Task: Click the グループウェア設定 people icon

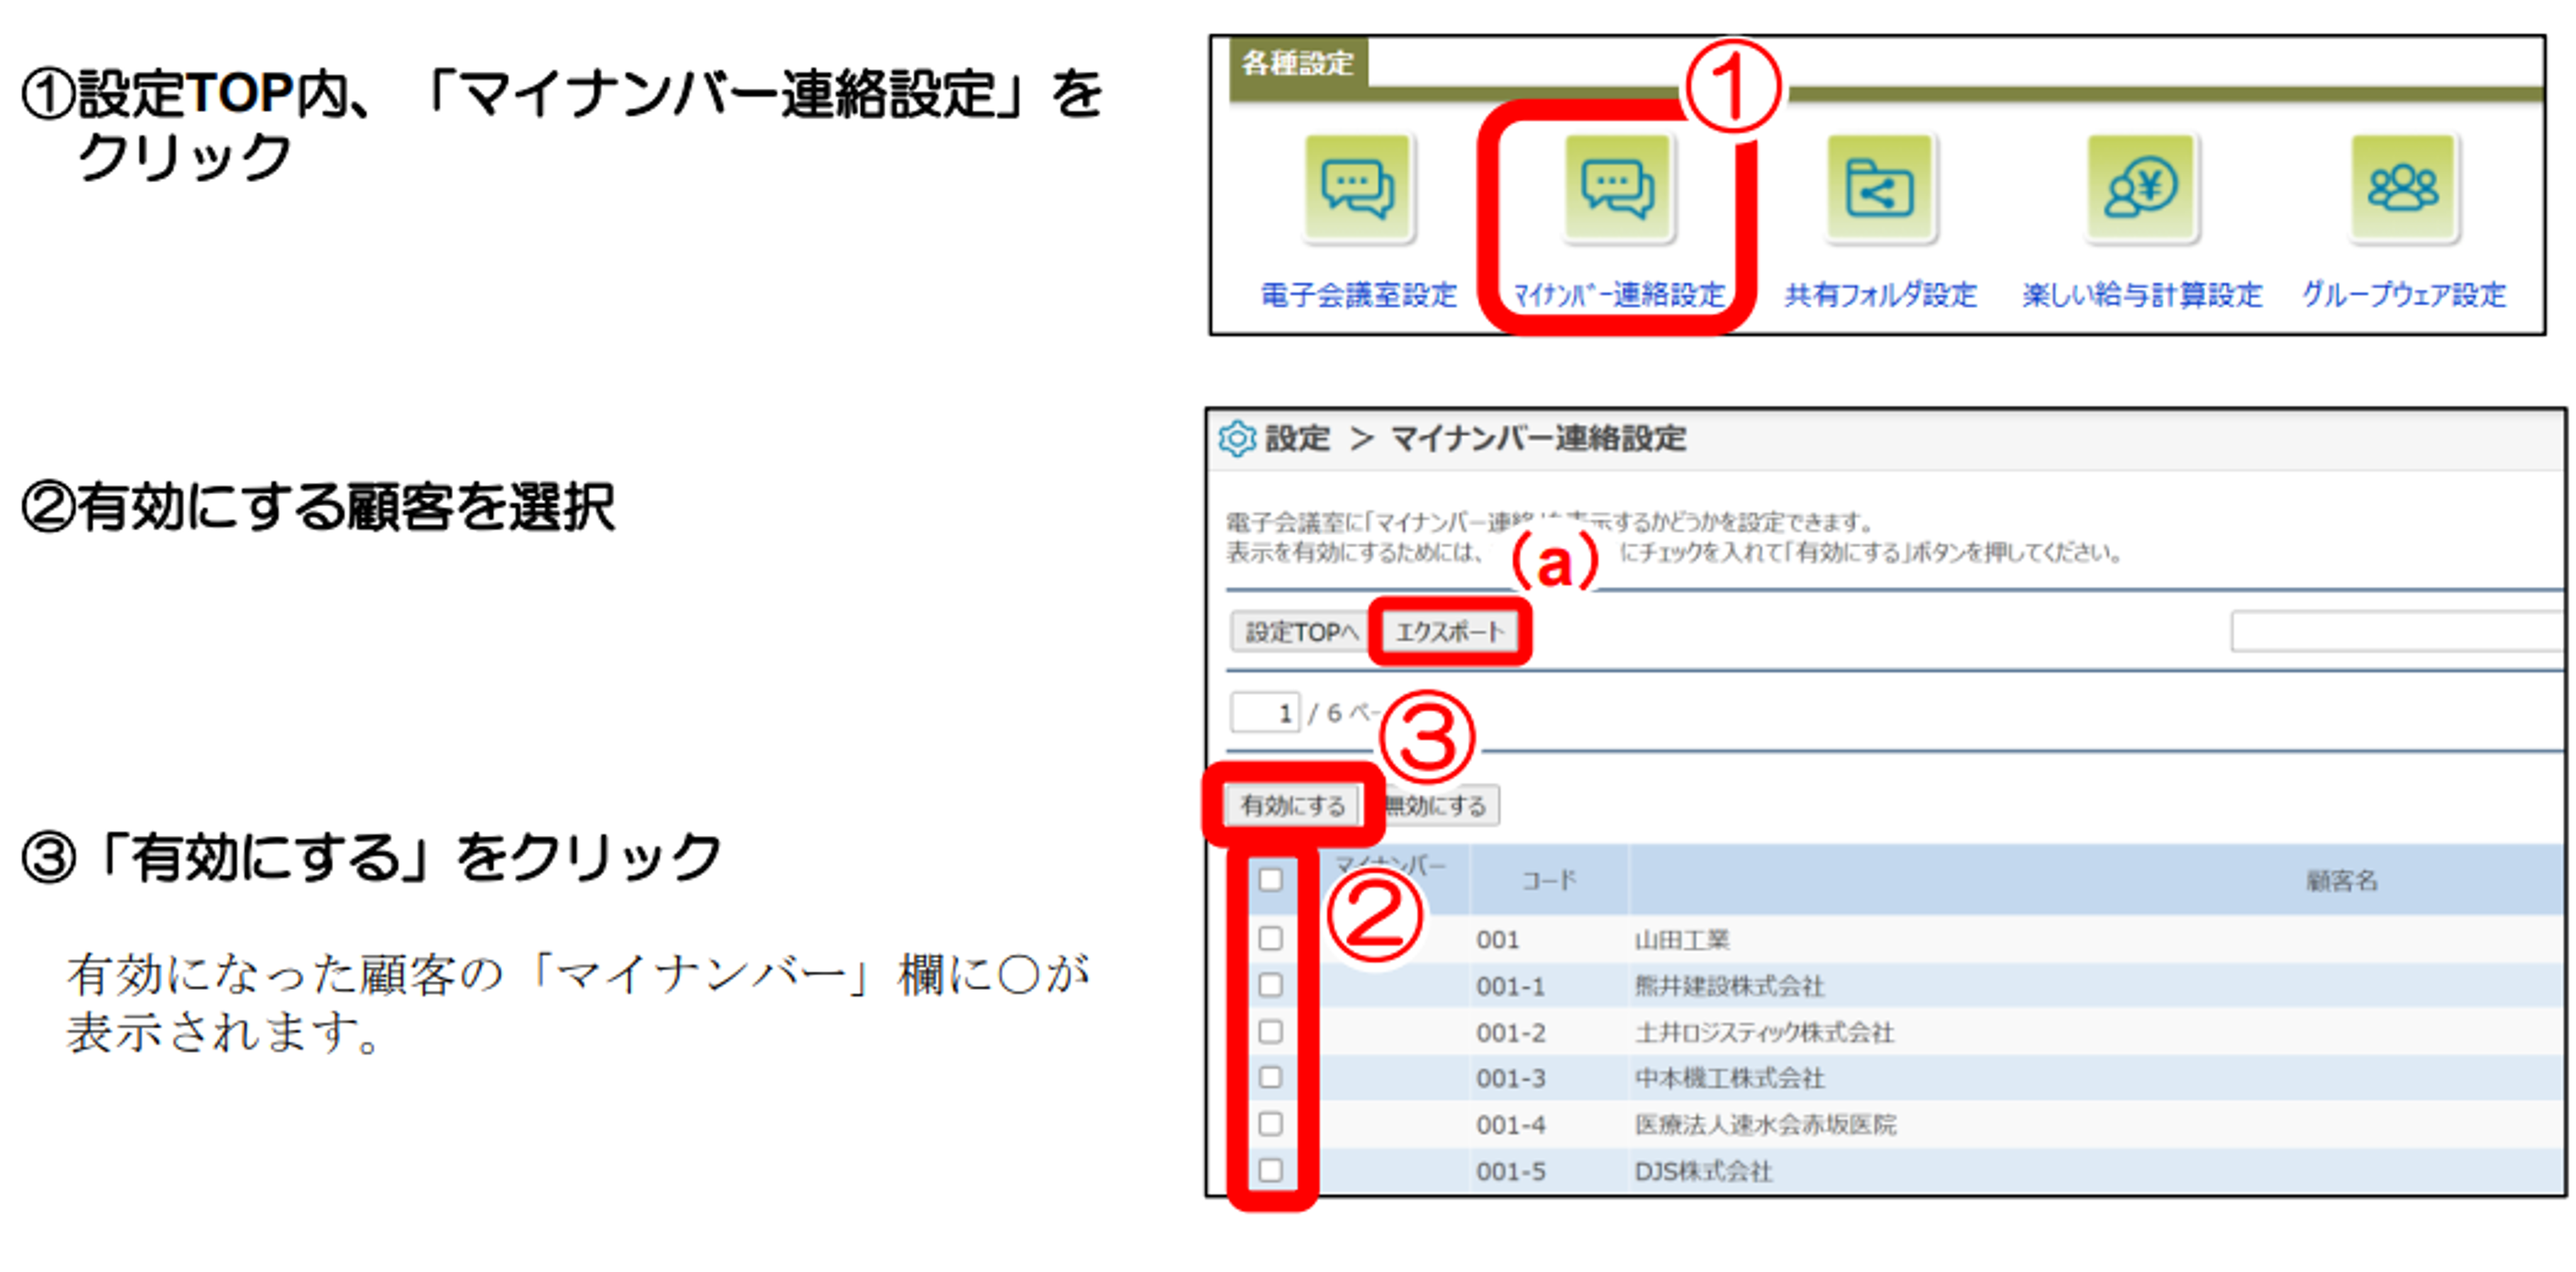Action: (2403, 188)
